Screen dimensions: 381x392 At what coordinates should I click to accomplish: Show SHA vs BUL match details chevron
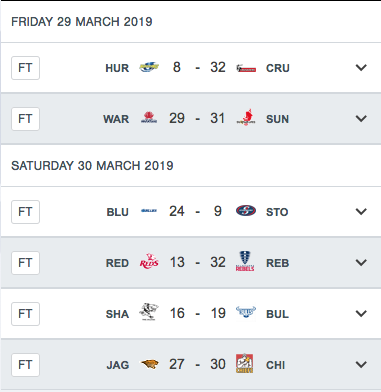pos(361,314)
